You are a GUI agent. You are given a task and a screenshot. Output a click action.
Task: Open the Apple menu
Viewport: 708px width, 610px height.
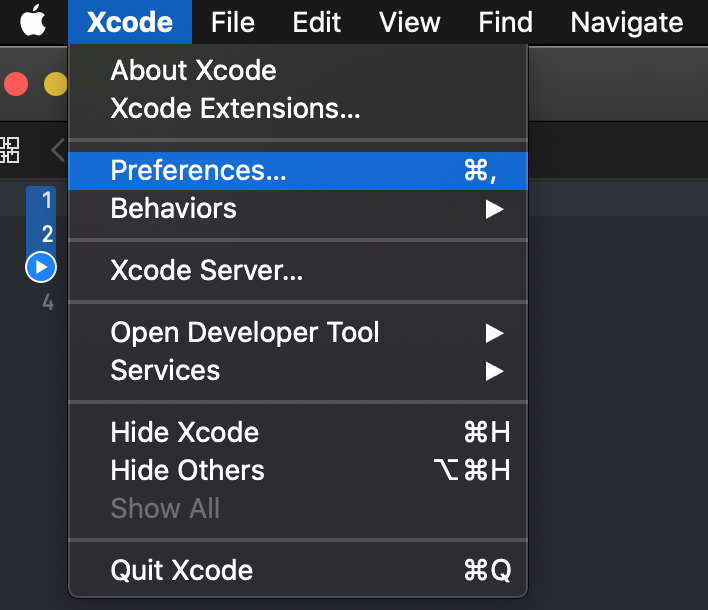pyautogui.click(x=33, y=21)
